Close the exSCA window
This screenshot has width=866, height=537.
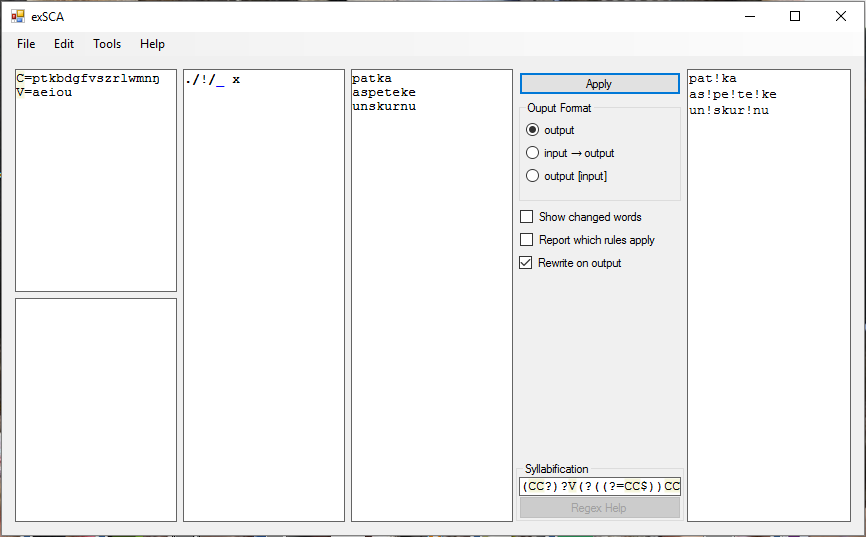pos(841,17)
